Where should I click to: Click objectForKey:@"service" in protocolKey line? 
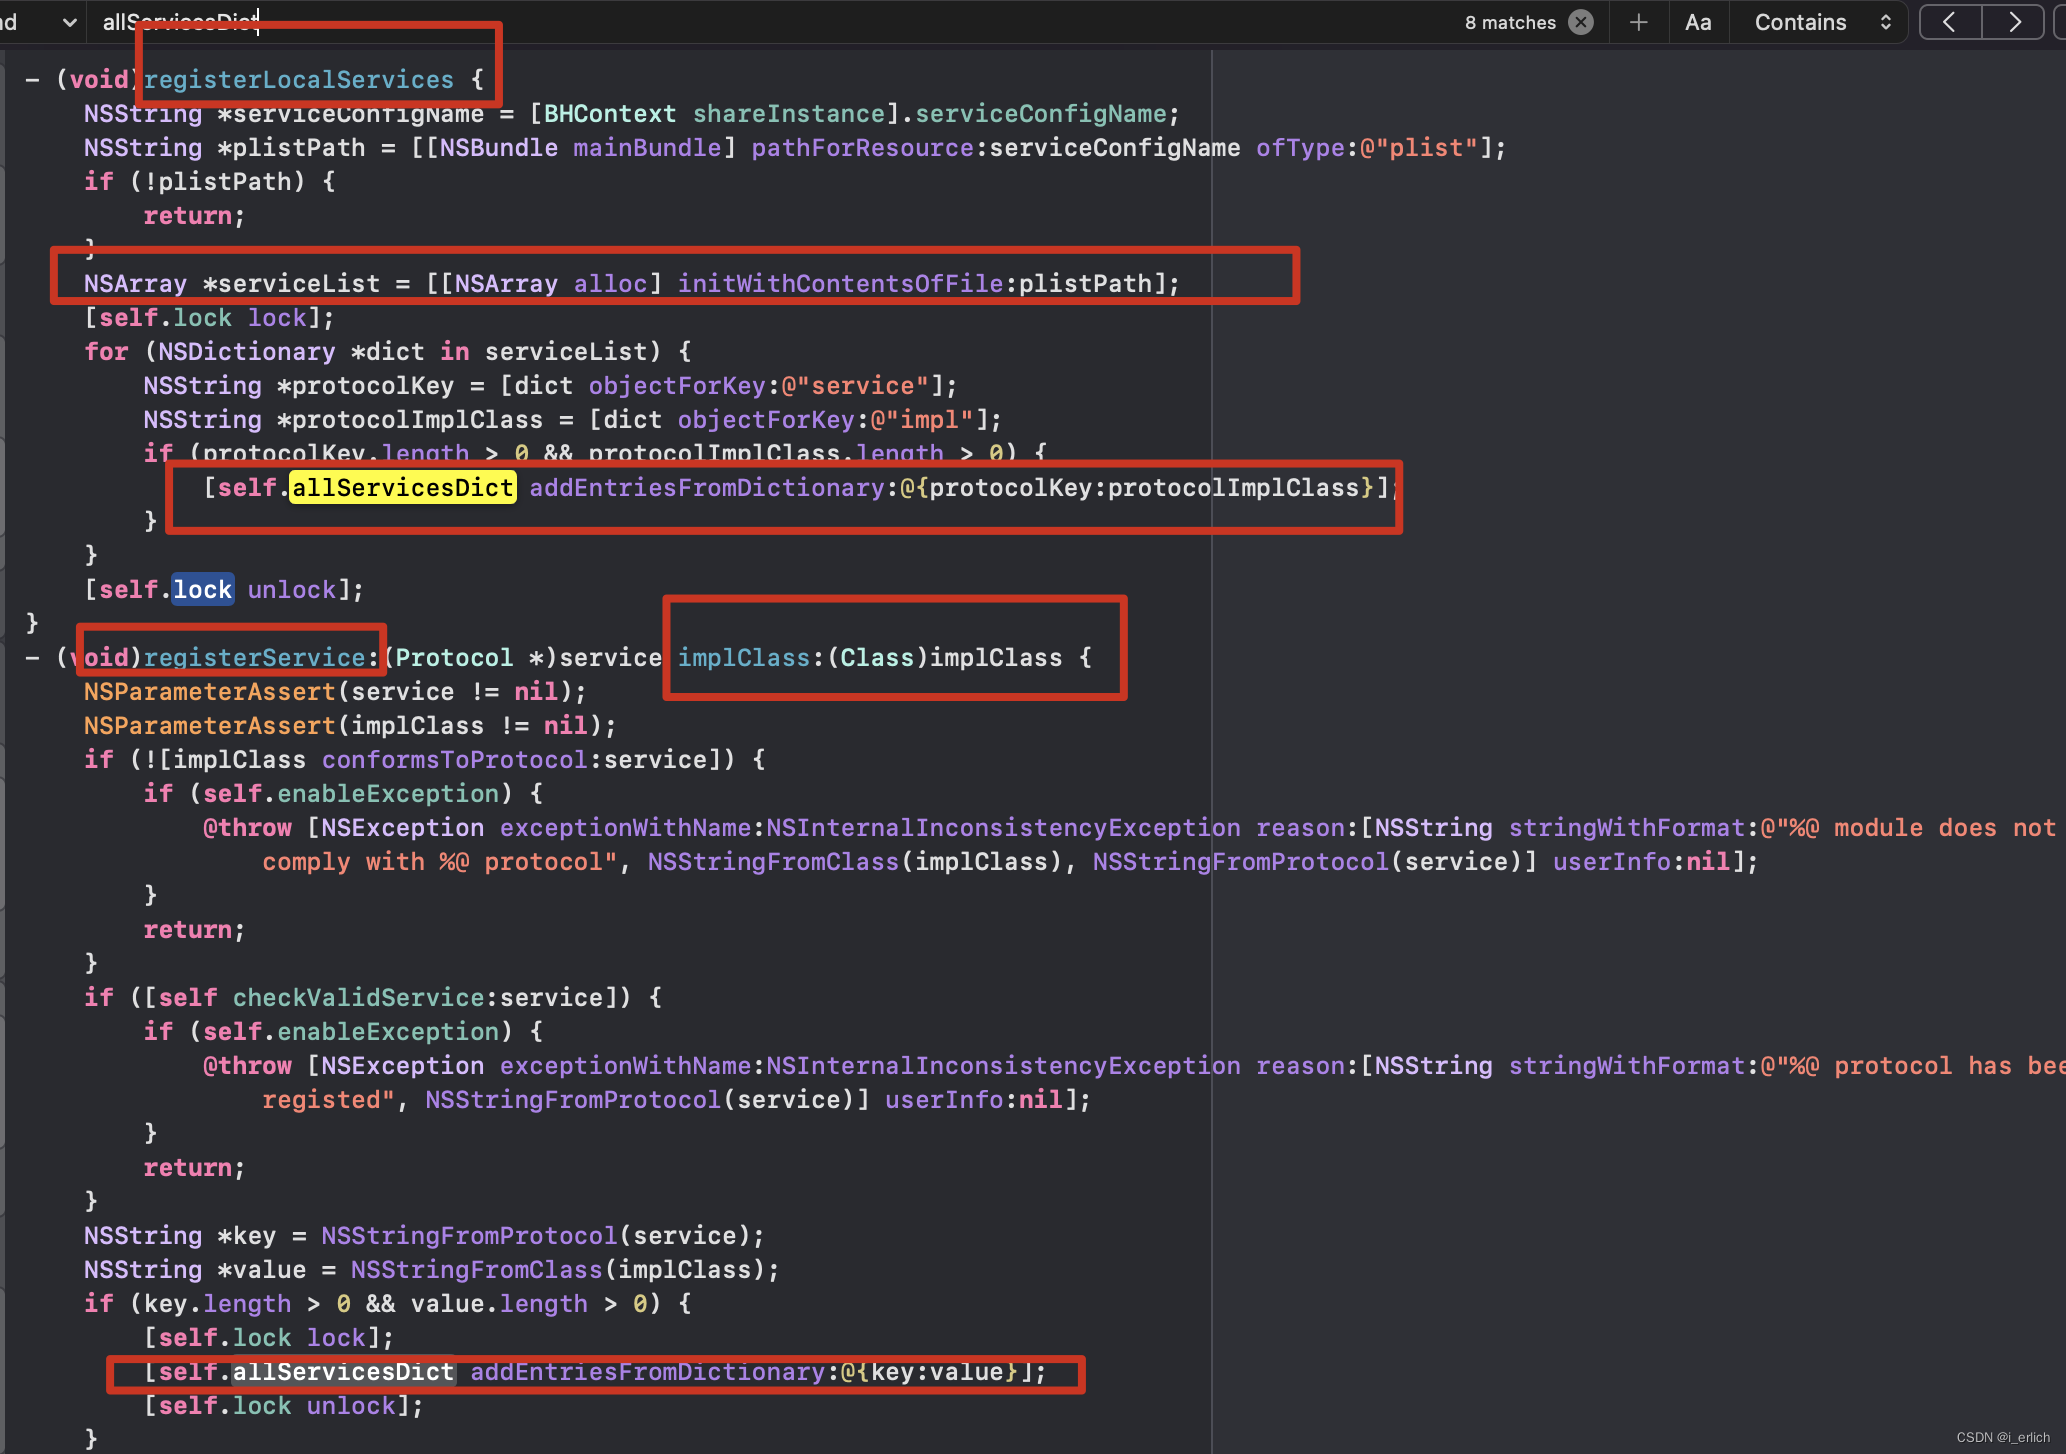point(765,386)
